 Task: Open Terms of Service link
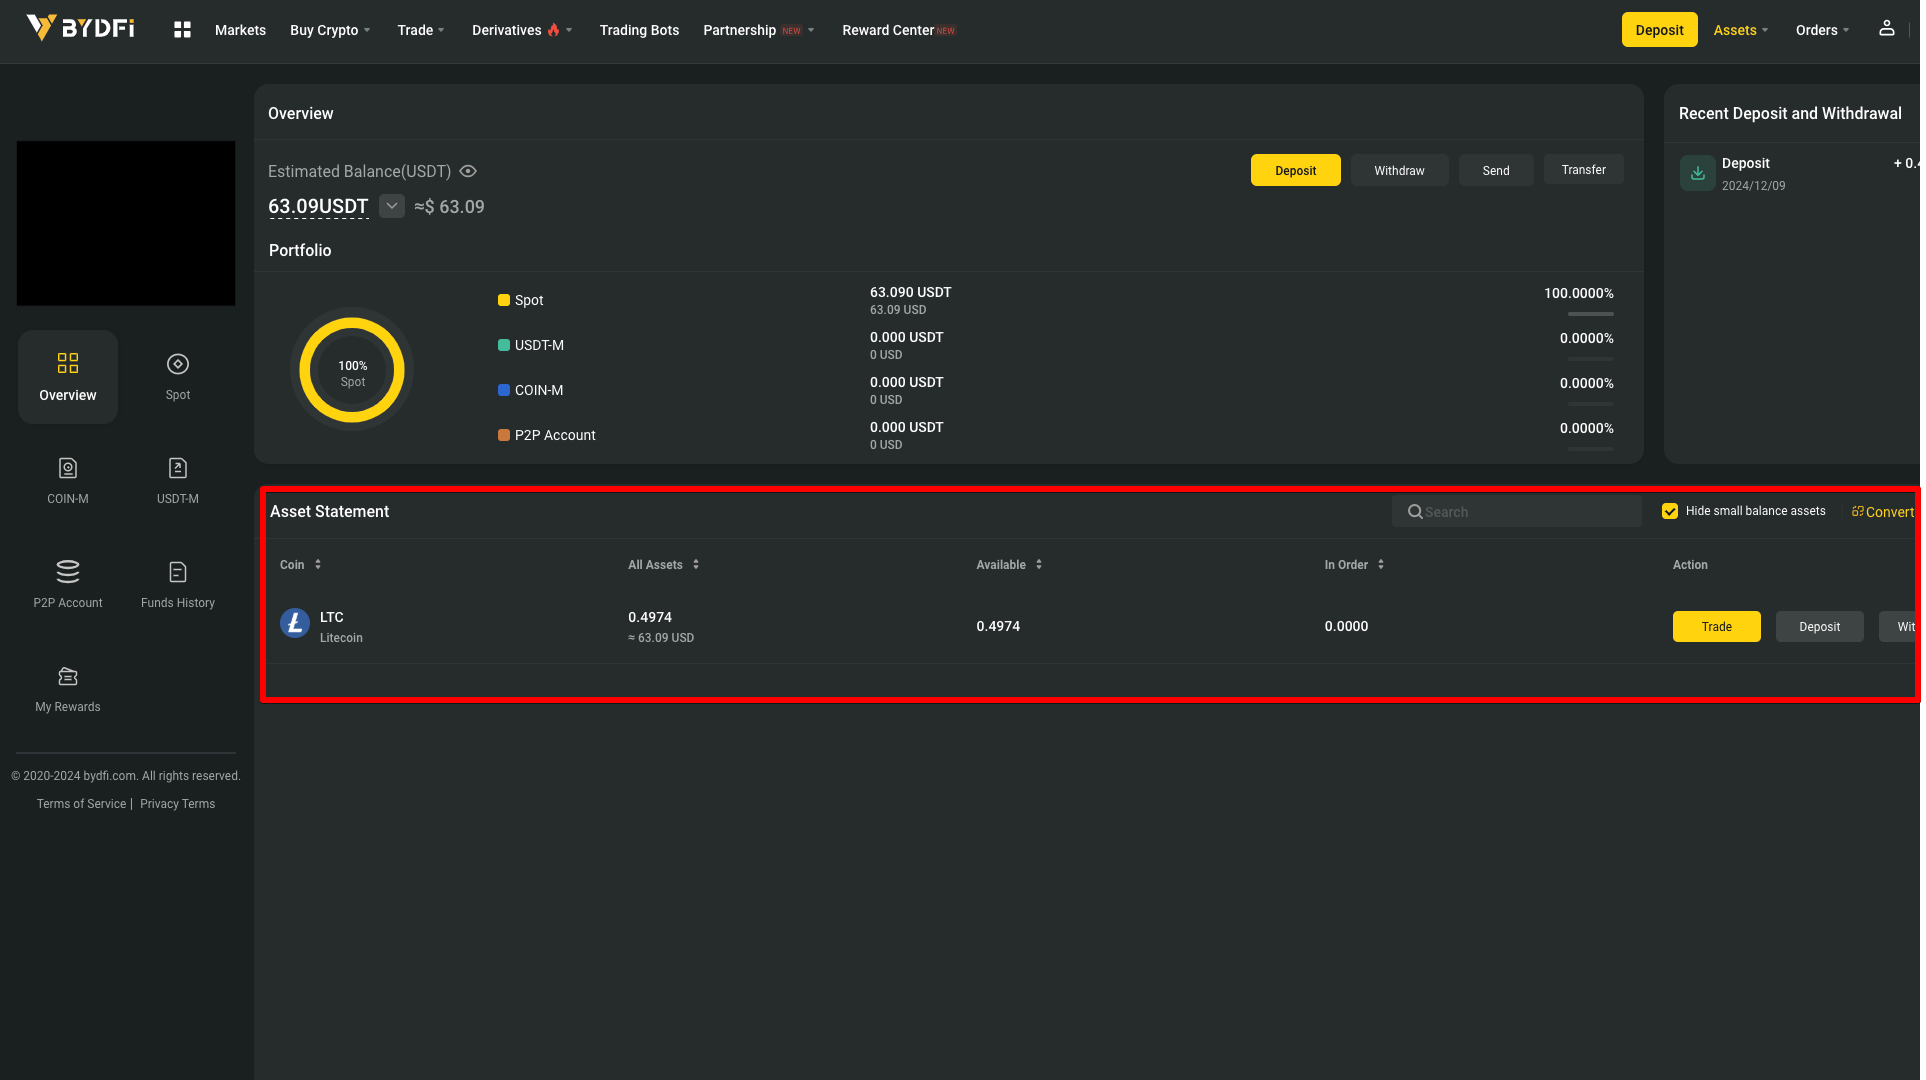pos(81,804)
